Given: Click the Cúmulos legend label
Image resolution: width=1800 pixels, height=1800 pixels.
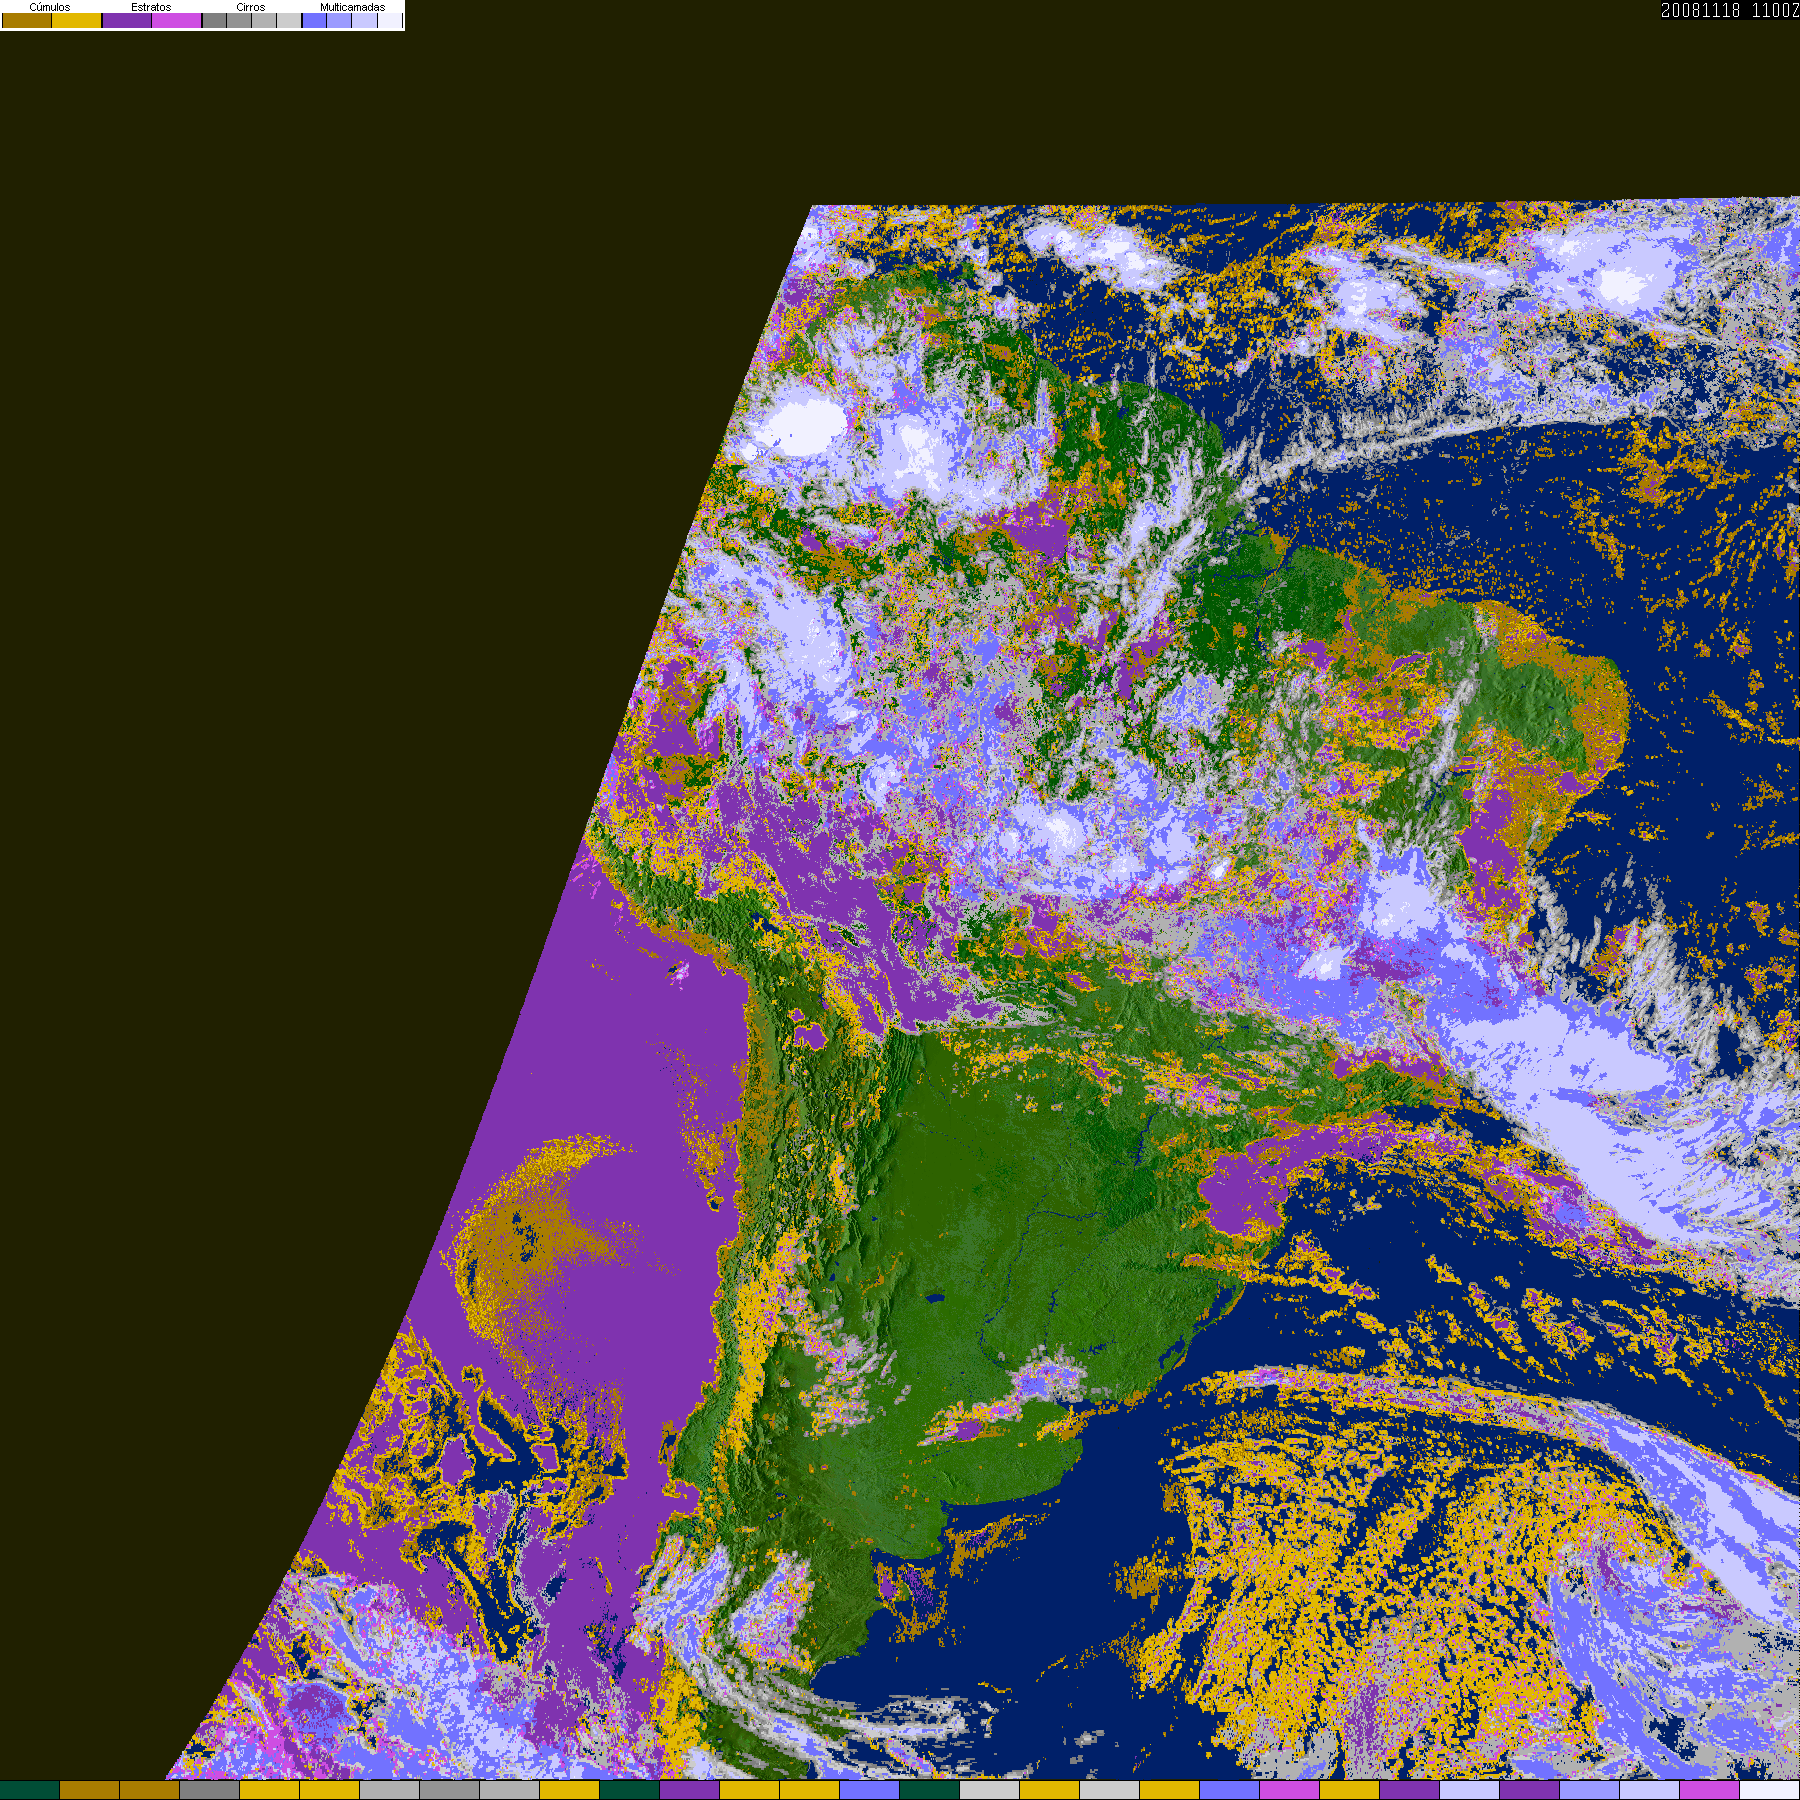Looking at the screenshot, I should click(50, 7).
